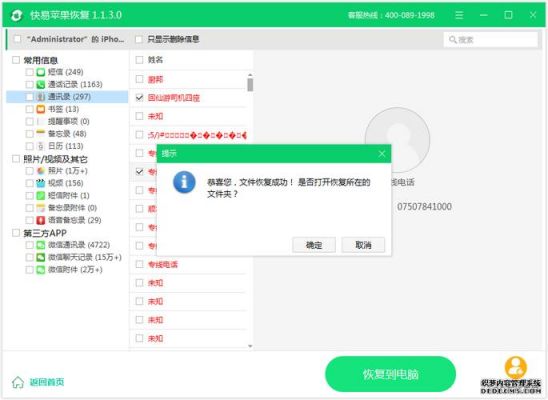
Task: Click 回仙游司机四座 contact name
Action: pos(174,98)
